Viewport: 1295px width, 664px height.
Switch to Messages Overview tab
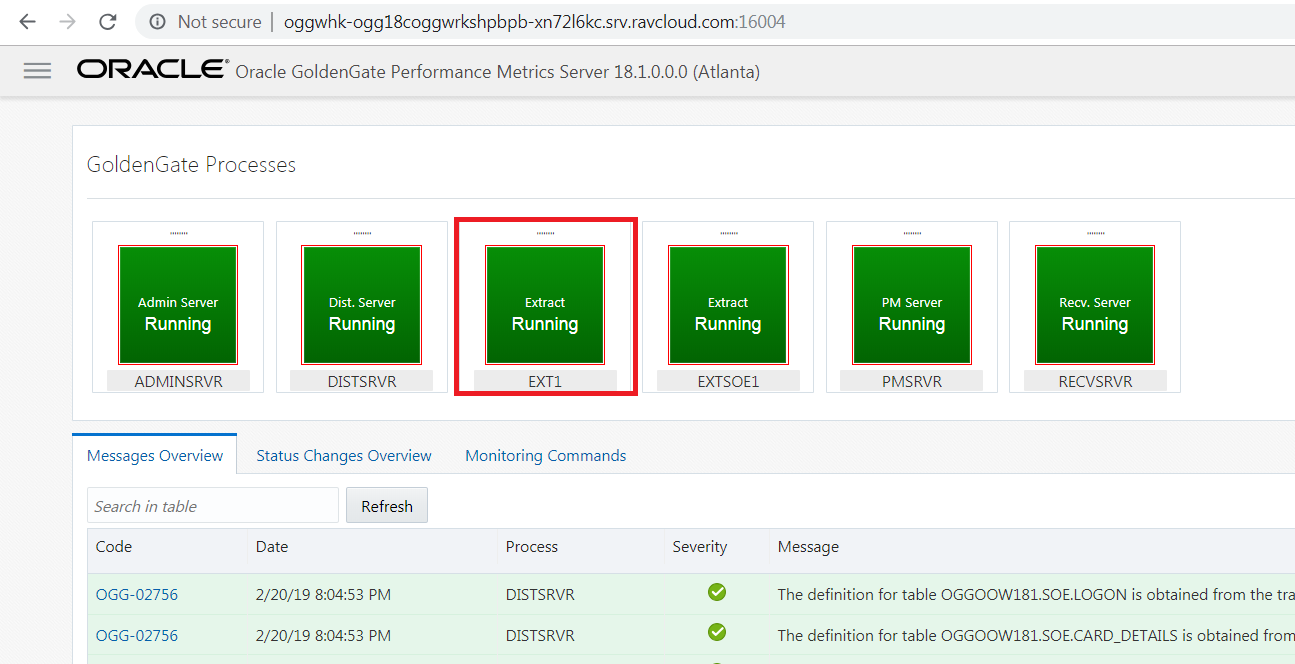click(x=155, y=455)
